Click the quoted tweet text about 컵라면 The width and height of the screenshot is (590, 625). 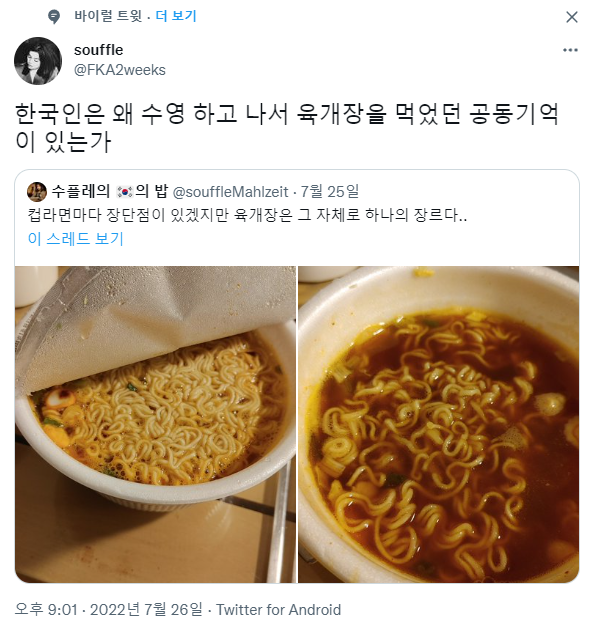coord(247,215)
